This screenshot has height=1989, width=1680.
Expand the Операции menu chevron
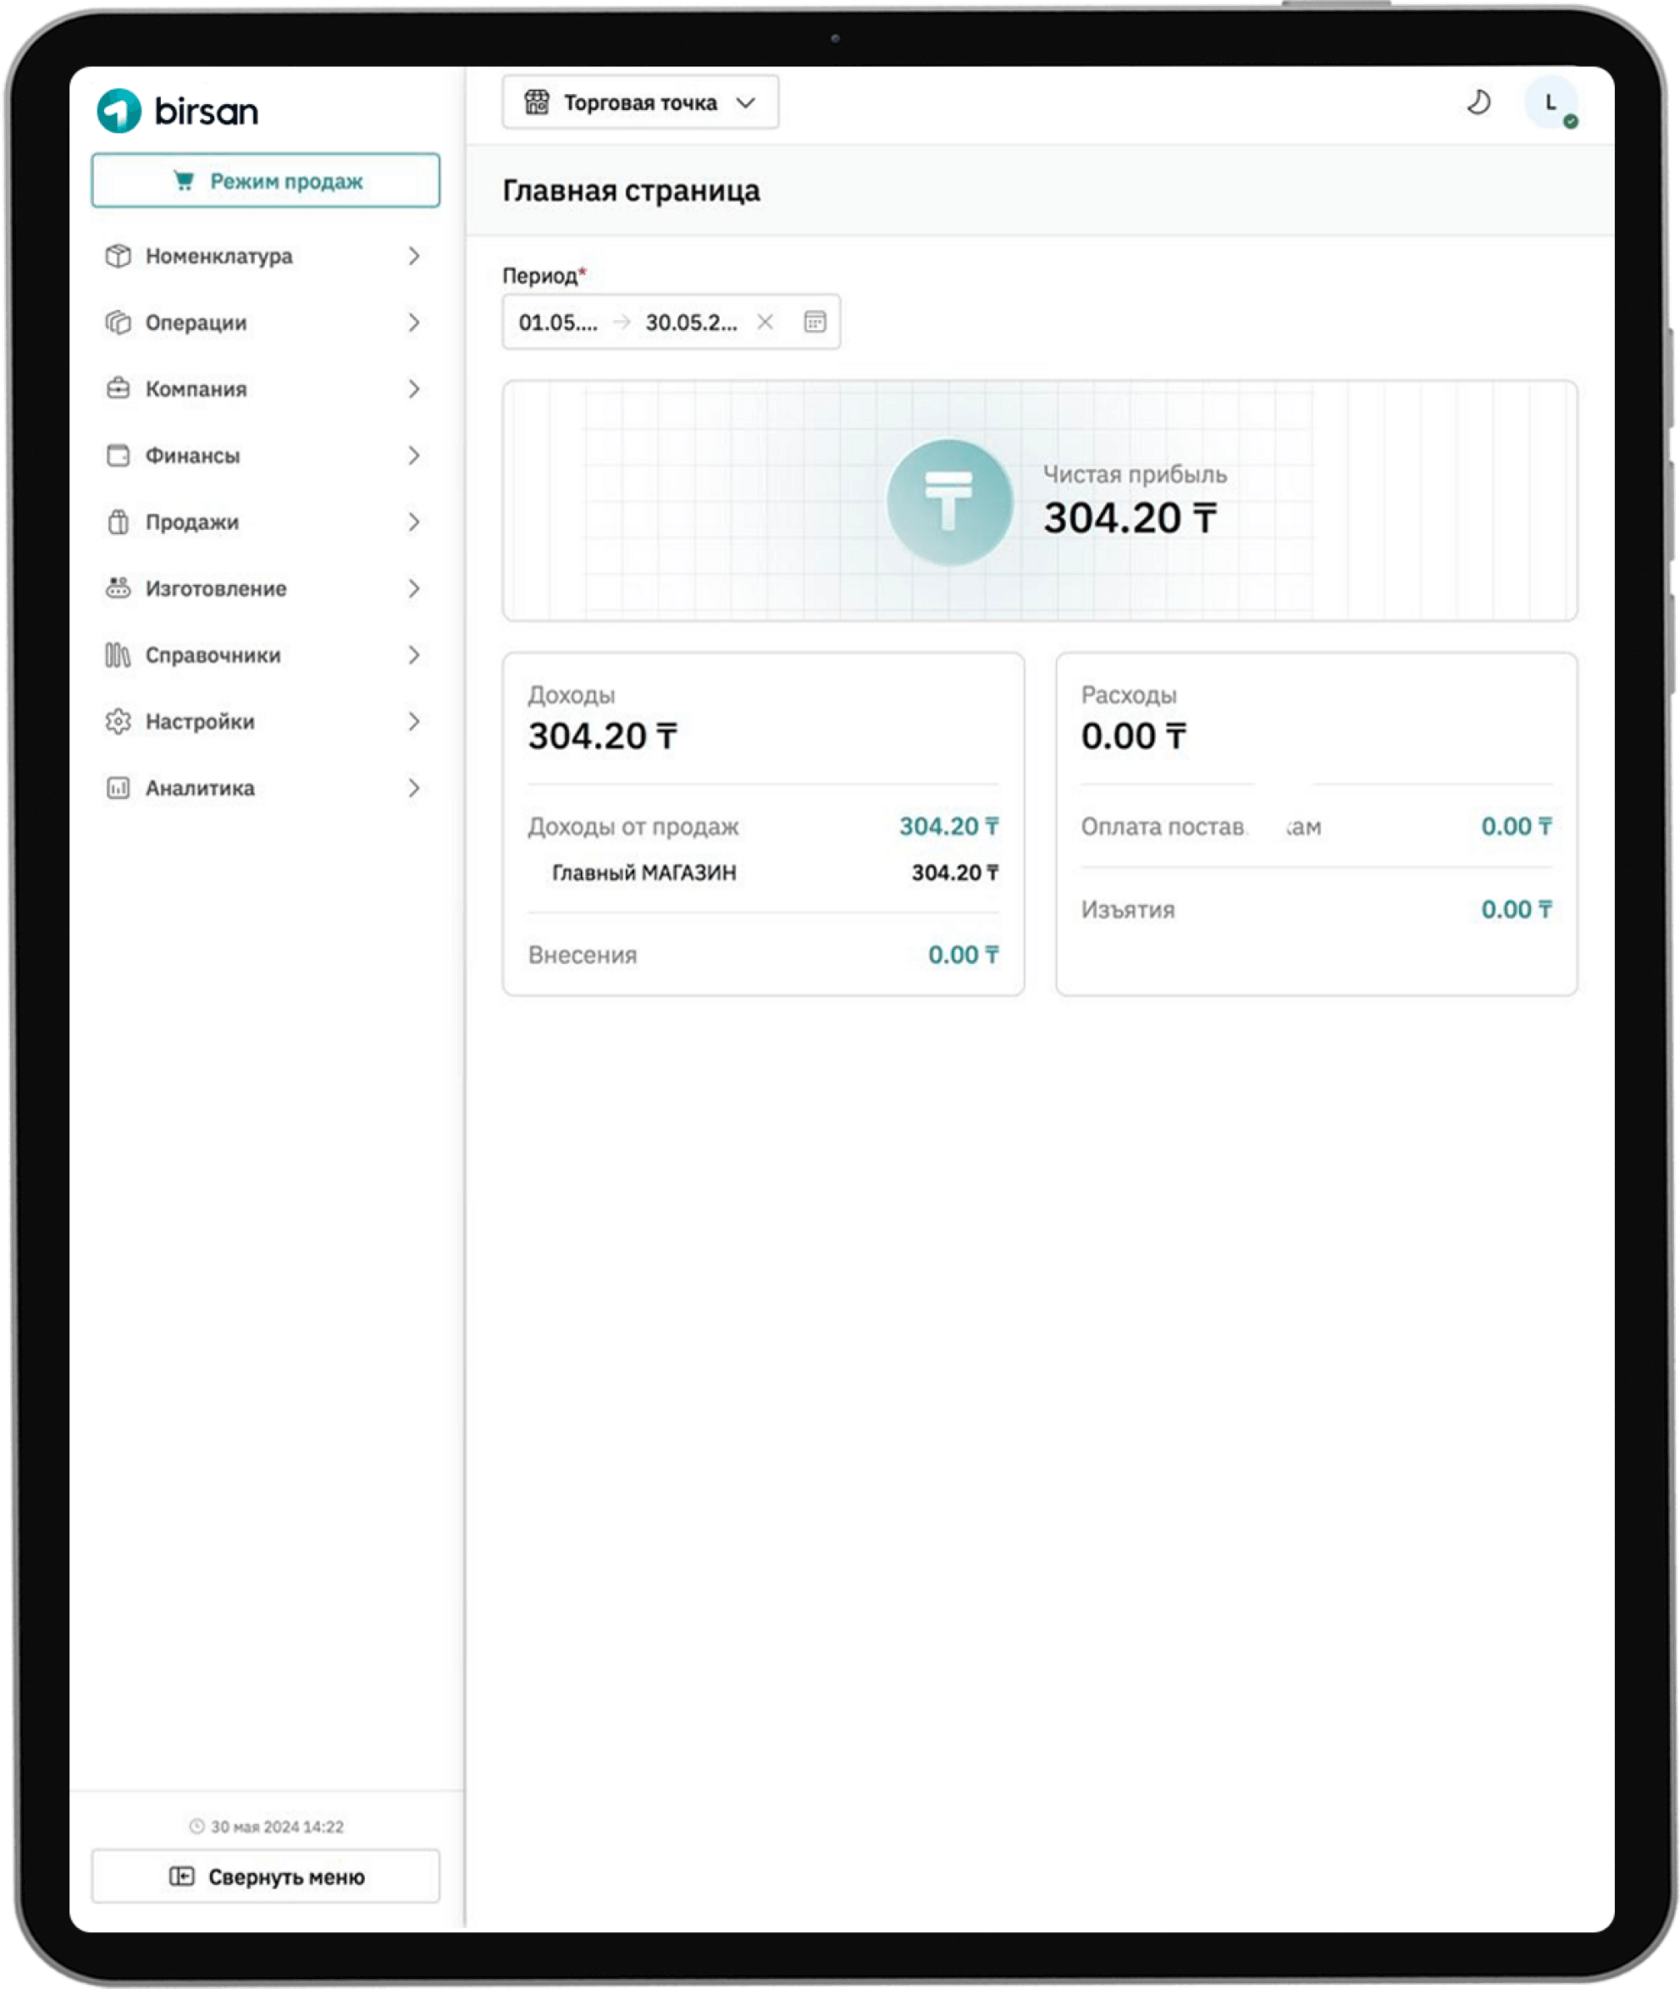[x=414, y=323]
